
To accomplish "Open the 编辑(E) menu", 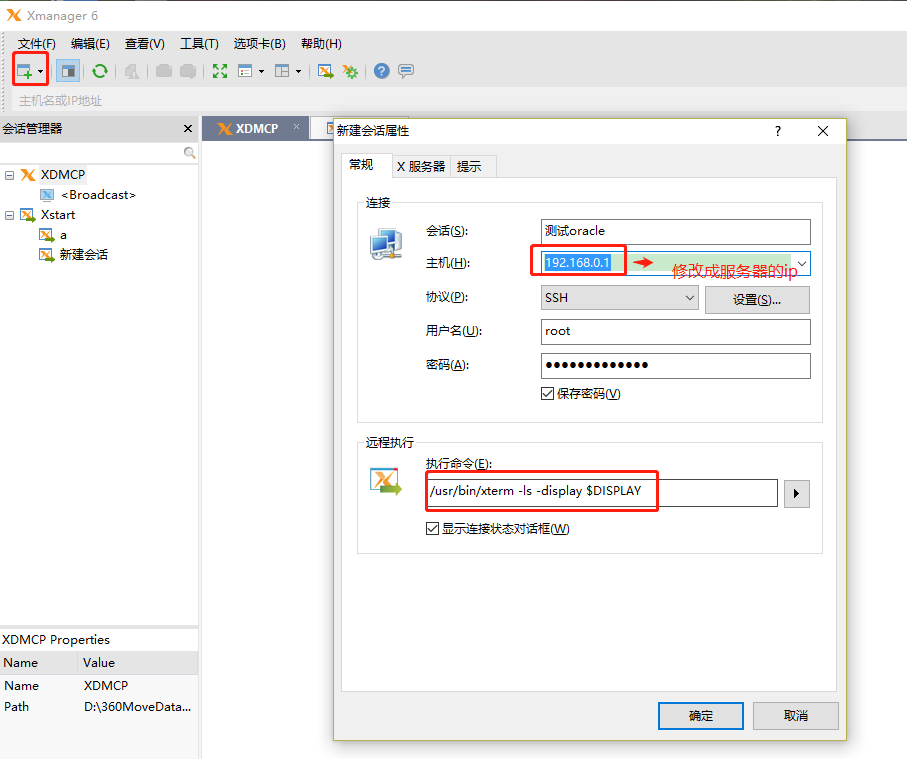I will pyautogui.click(x=90, y=44).
